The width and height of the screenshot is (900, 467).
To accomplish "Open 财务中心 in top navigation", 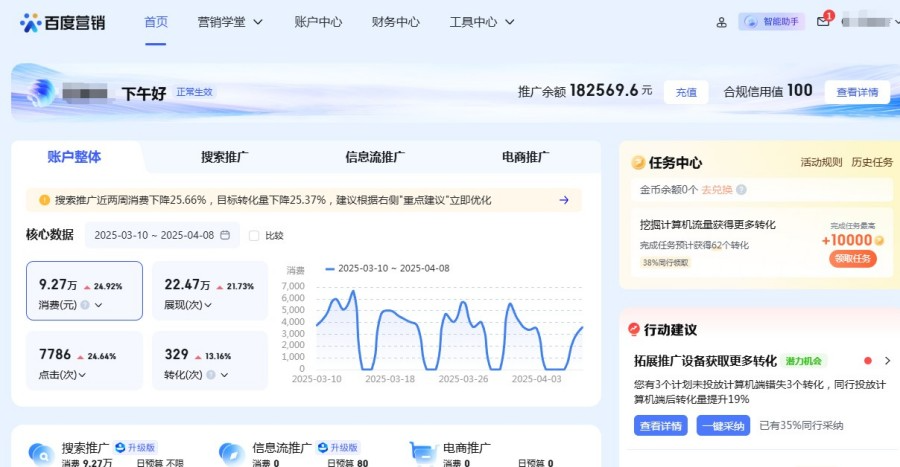I will pyautogui.click(x=395, y=22).
